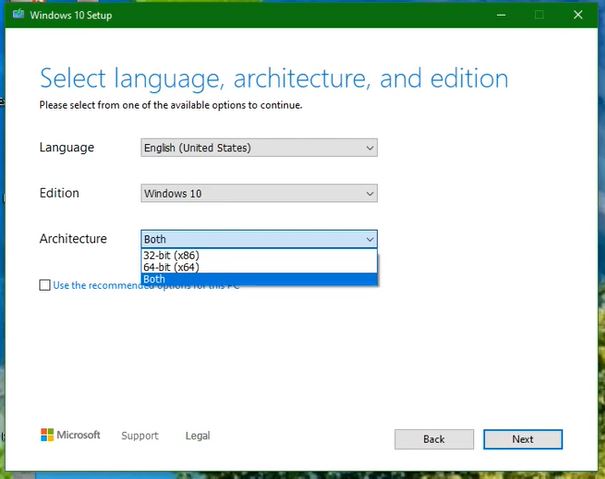Click the Next button
Image resolution: width=605 pixels, height=479 pixels.
point(523,439)
